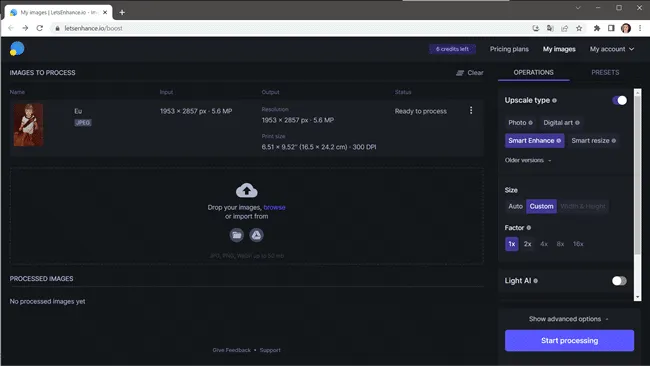Switch to the OPERATIONS tab

point(534,73)
